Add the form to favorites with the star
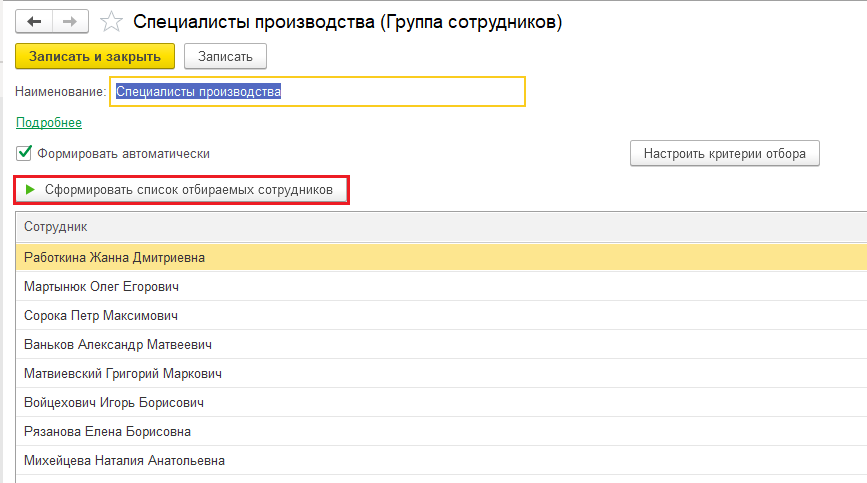867x483 pixels. [113, 21]
